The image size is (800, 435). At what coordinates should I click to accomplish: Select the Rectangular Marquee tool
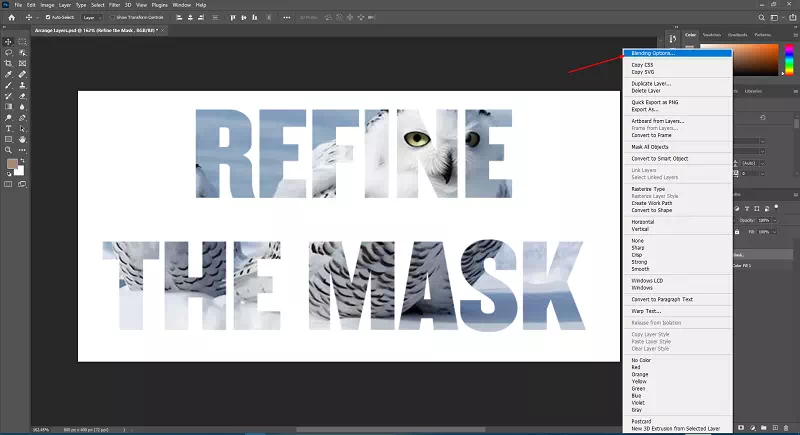tap(22, 42)
